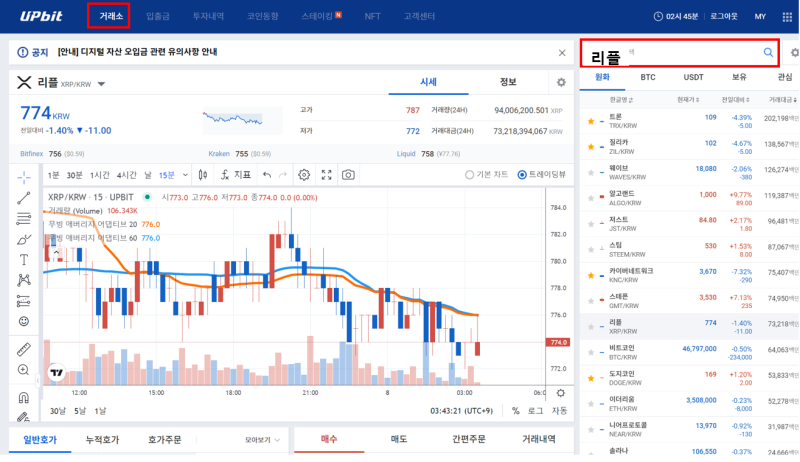Open the apps grid menu icon
The width and height of the screenshot is (800, 462).
coord(787,17)
